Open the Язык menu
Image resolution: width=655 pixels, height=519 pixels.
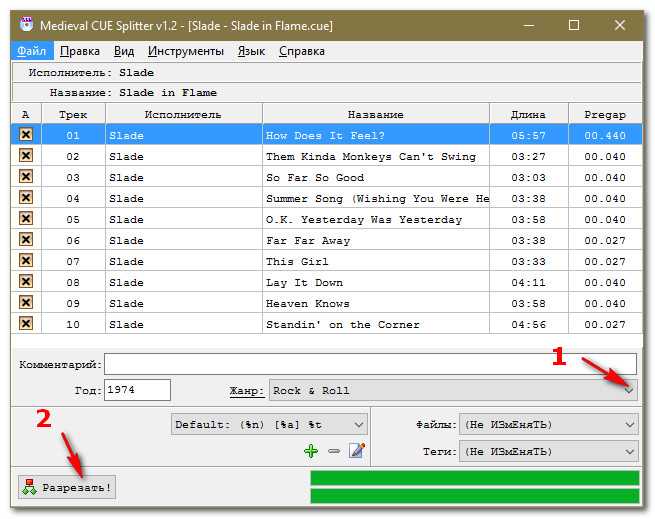[251, 51]
